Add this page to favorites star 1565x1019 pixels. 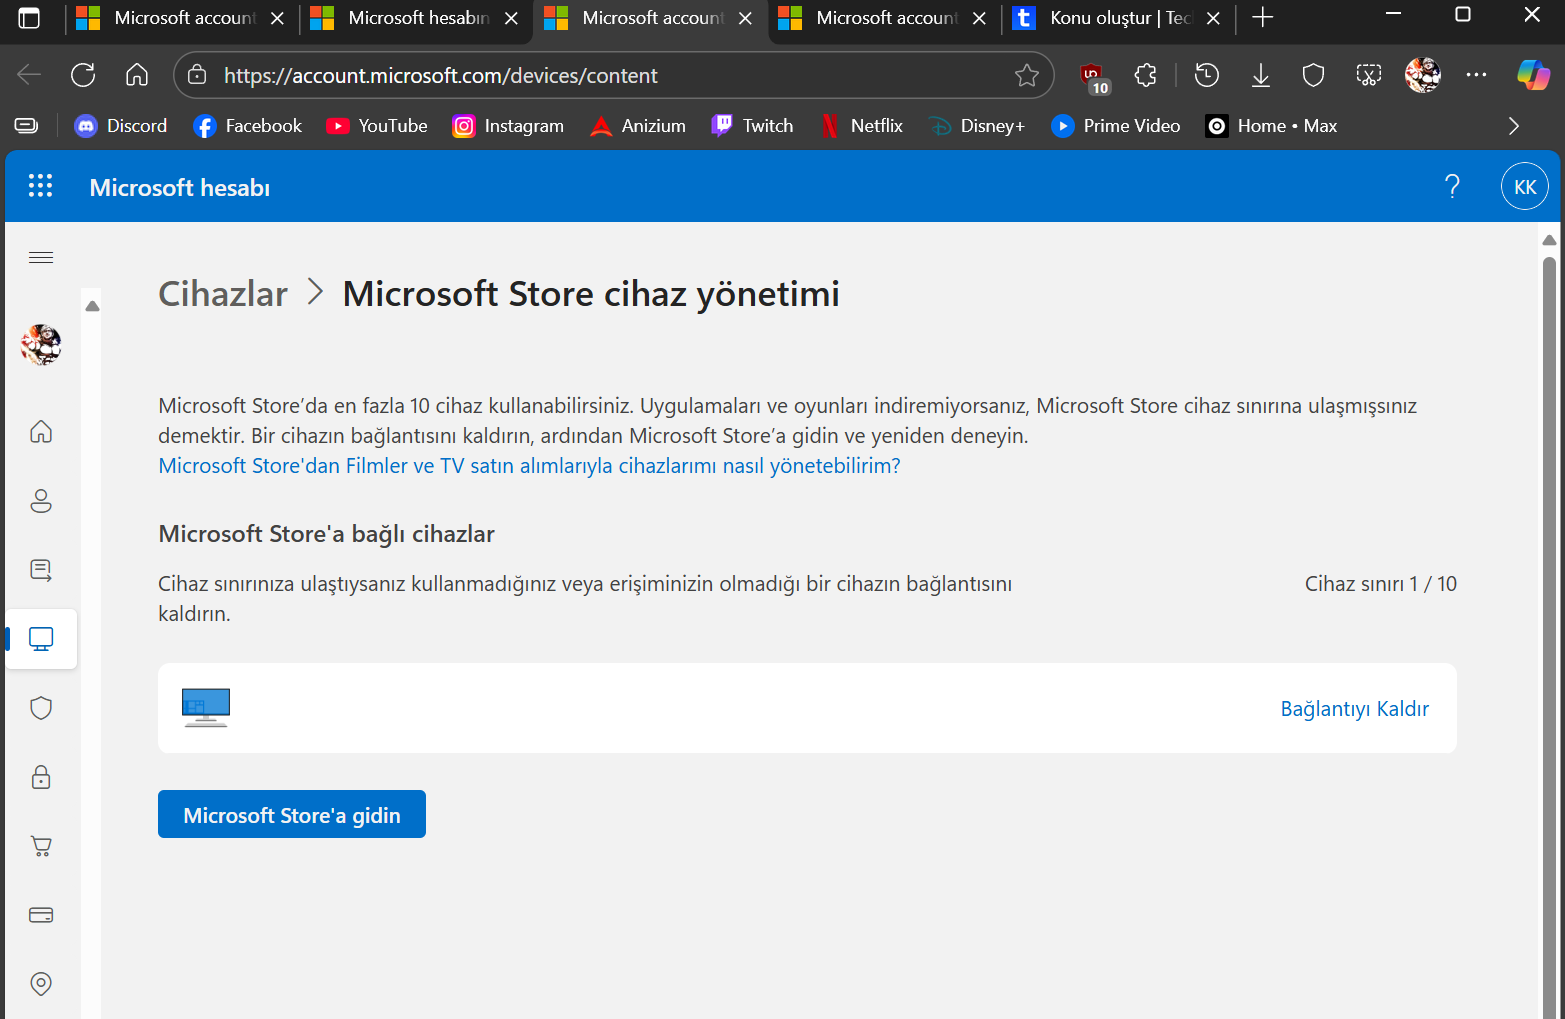pos(1026,75)
